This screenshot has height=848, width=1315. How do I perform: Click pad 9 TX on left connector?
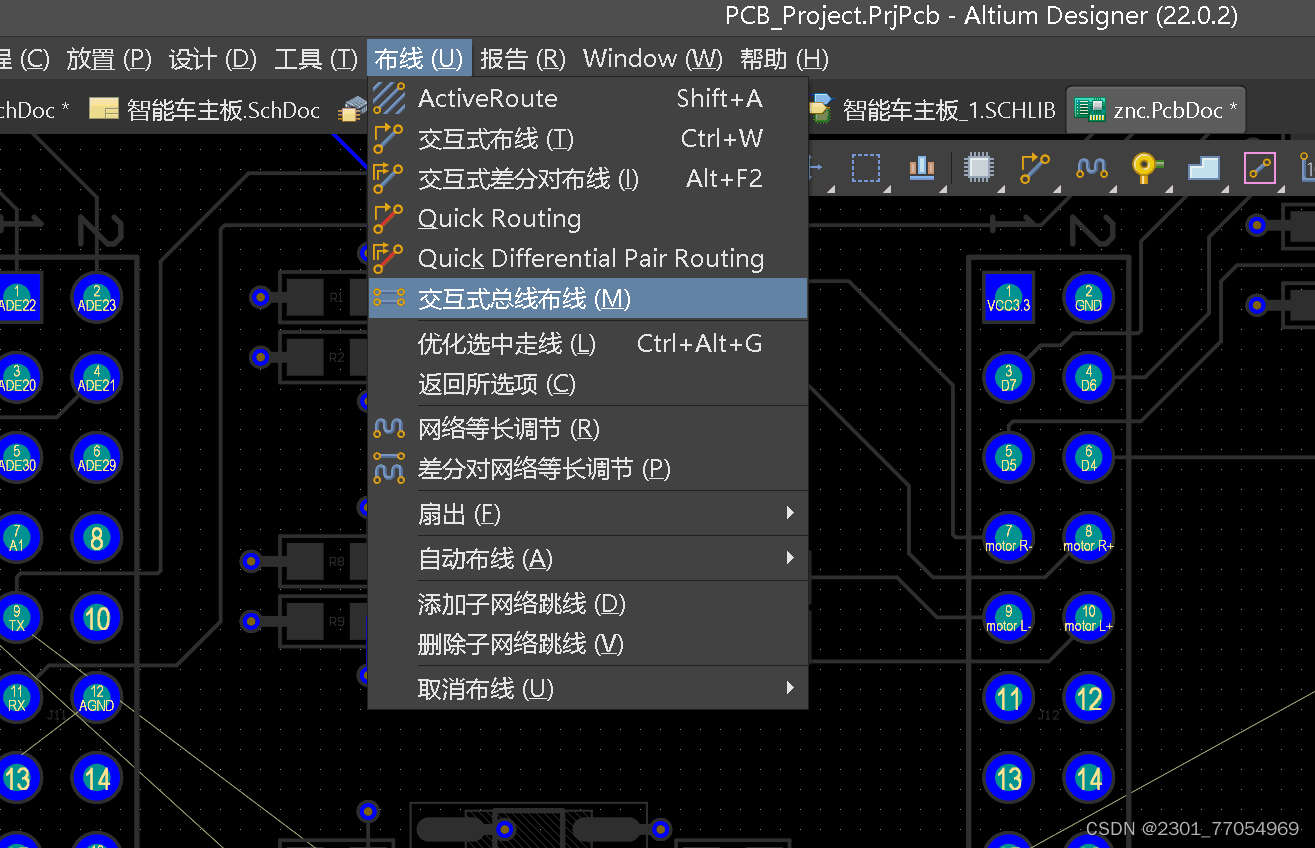click(17, 618)
